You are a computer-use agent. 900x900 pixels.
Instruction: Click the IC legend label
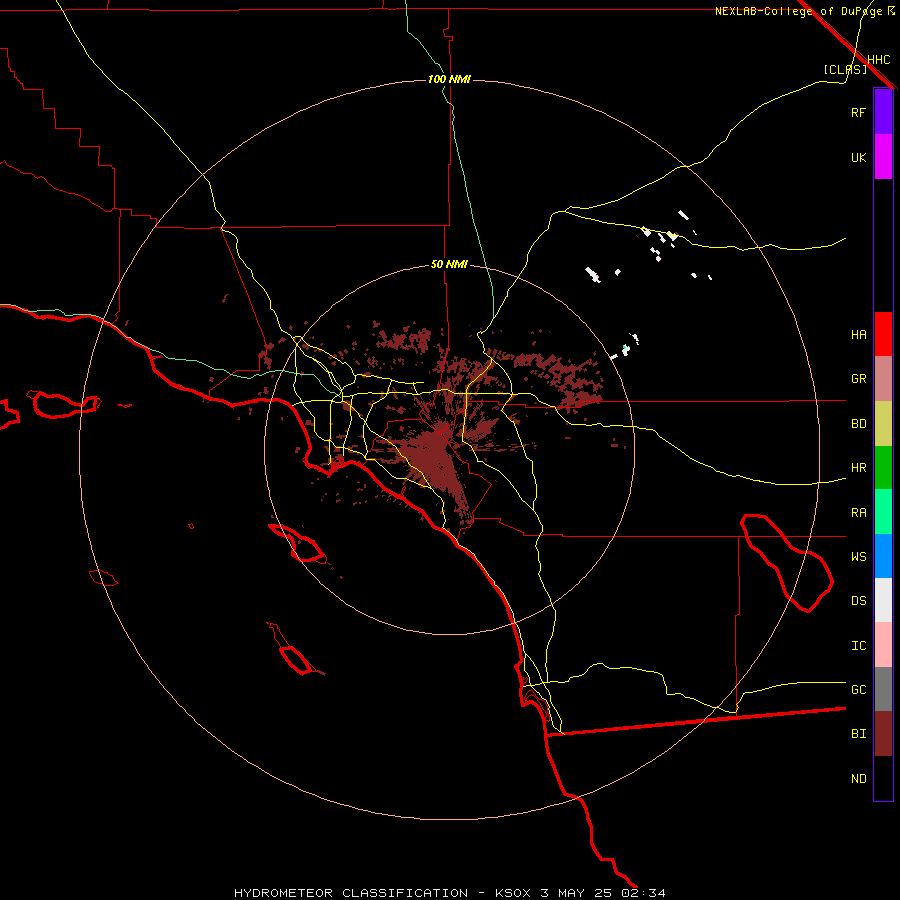858,646
